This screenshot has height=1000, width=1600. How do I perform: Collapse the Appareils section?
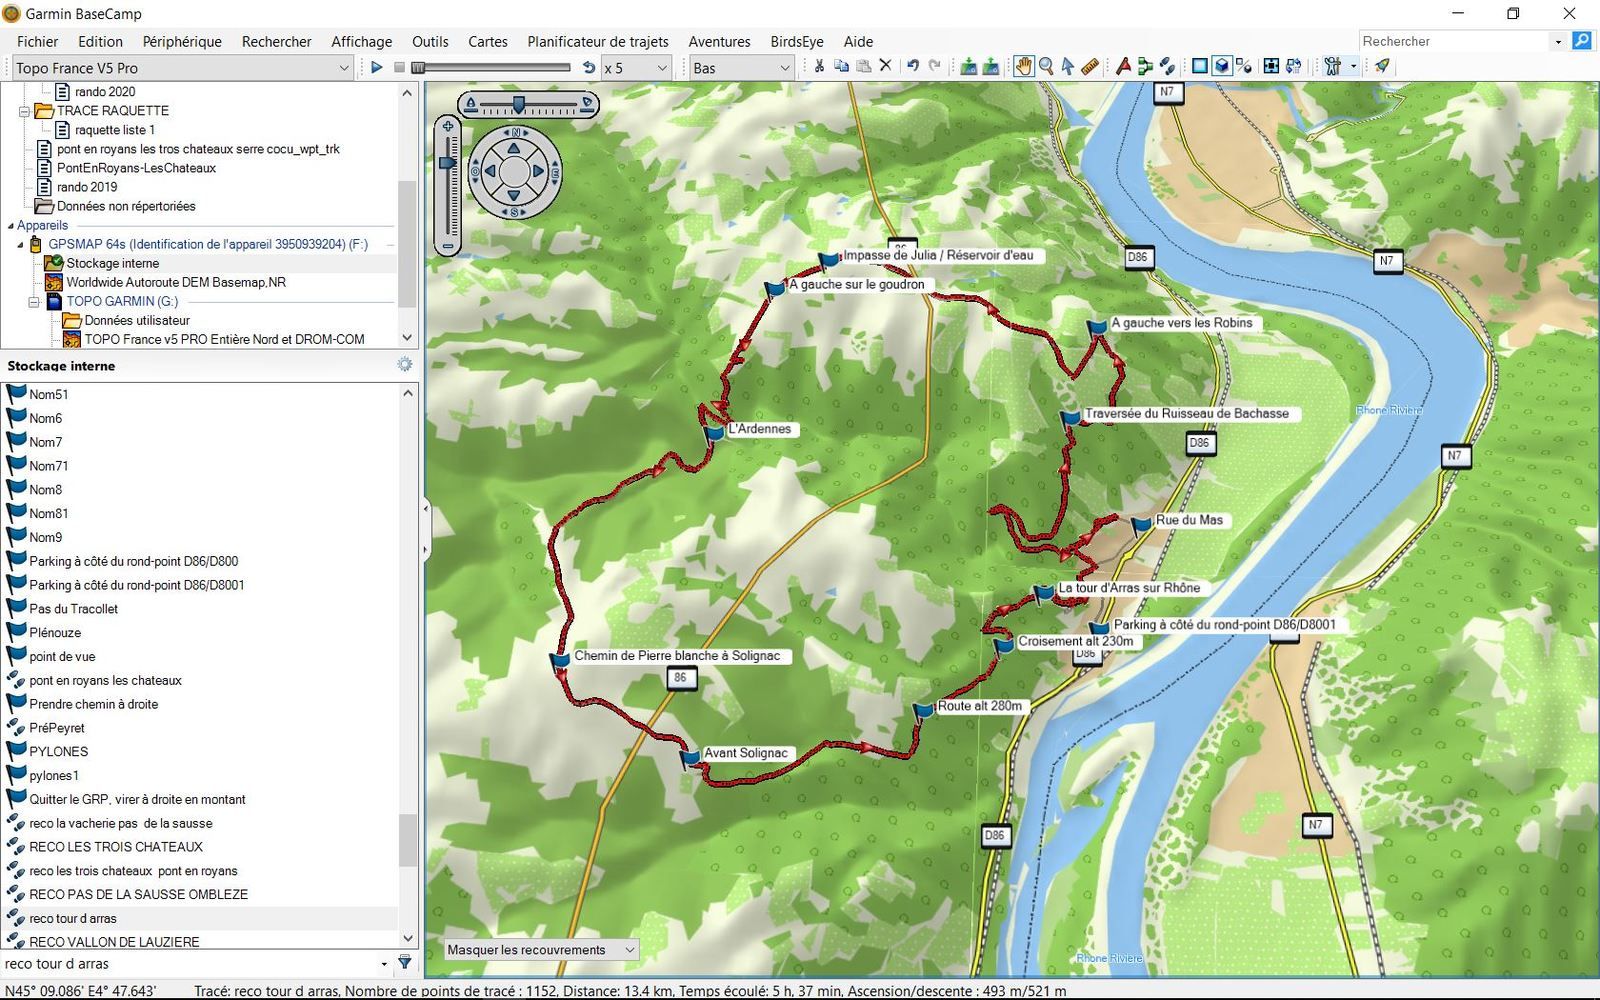(x=10, y=226)
